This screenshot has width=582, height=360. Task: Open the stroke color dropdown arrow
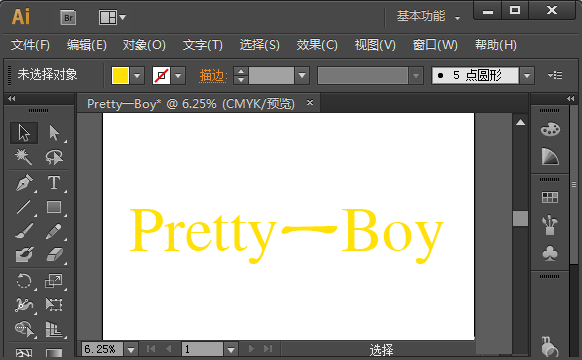(178, 76)
